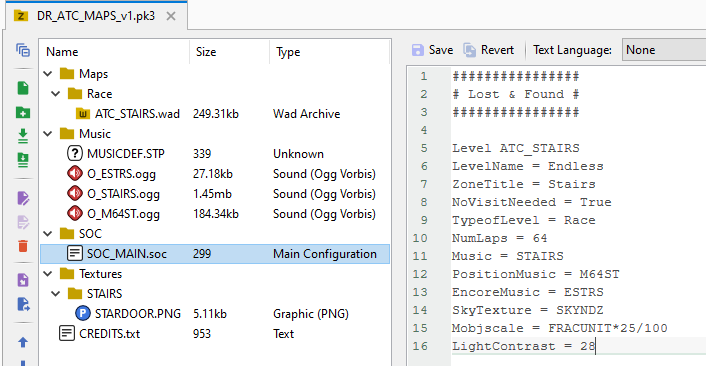Click the 1.45mb size value
706x366 pixels.
(212, 194)
